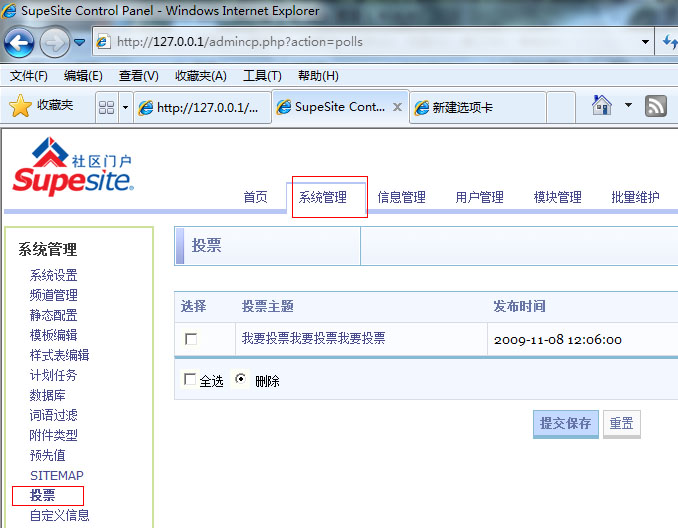
Task: Switch to the http://127.0.0.1/... tab
Action: click(202, 107)
